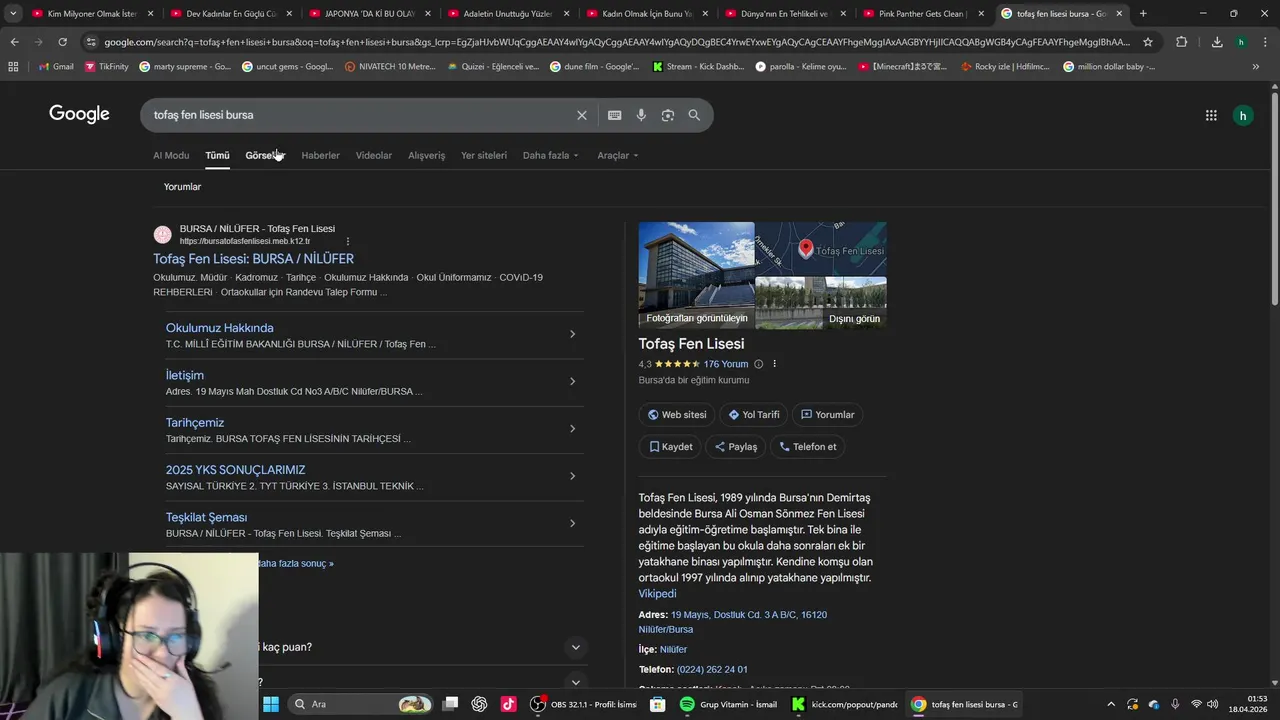The width and height of the screenshot is (1280, 720).
Task: Open the Chrome three-dot menu
Action: coord(1265,42)
